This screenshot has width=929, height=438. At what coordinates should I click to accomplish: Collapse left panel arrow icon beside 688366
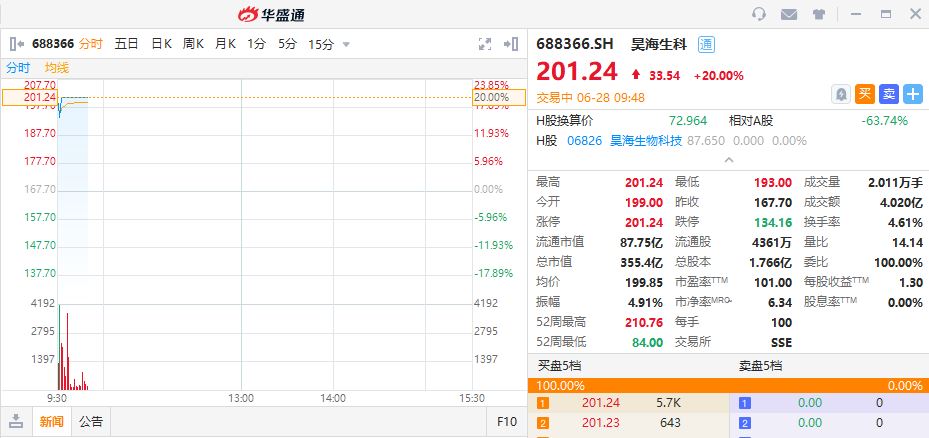[17, 44]
